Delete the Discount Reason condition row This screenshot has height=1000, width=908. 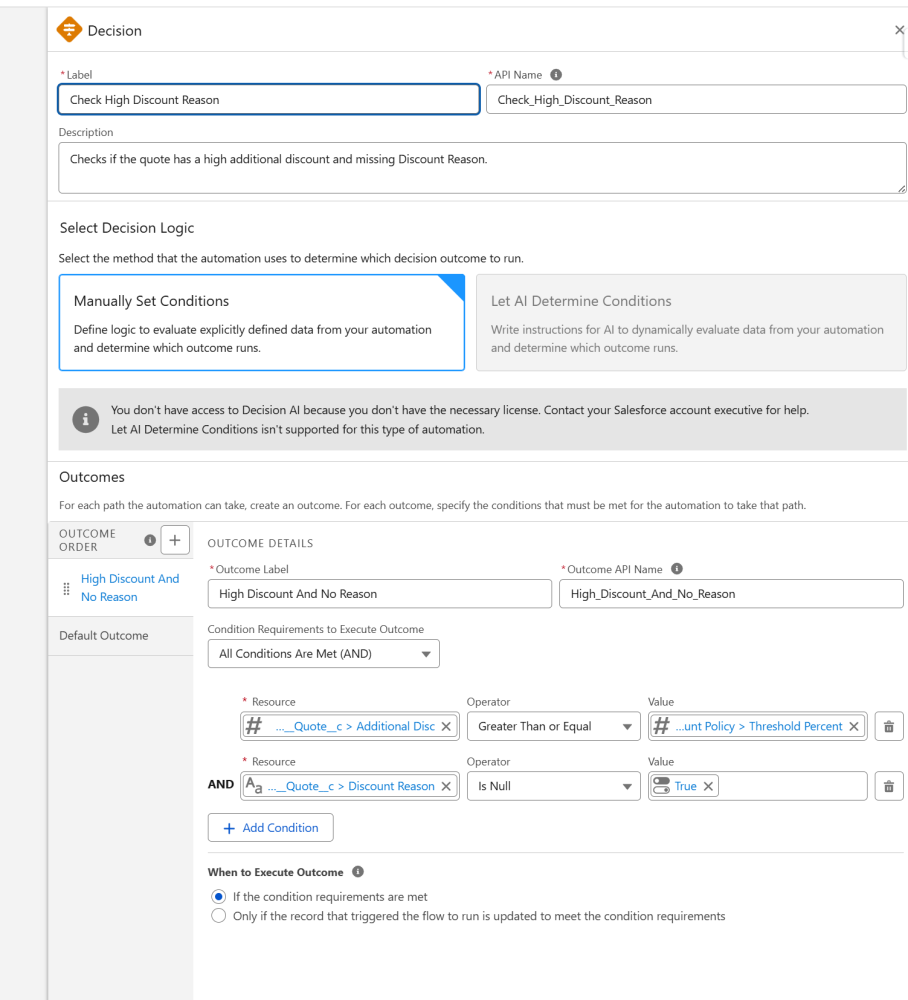pyautogui.click(x=889, y=786)
